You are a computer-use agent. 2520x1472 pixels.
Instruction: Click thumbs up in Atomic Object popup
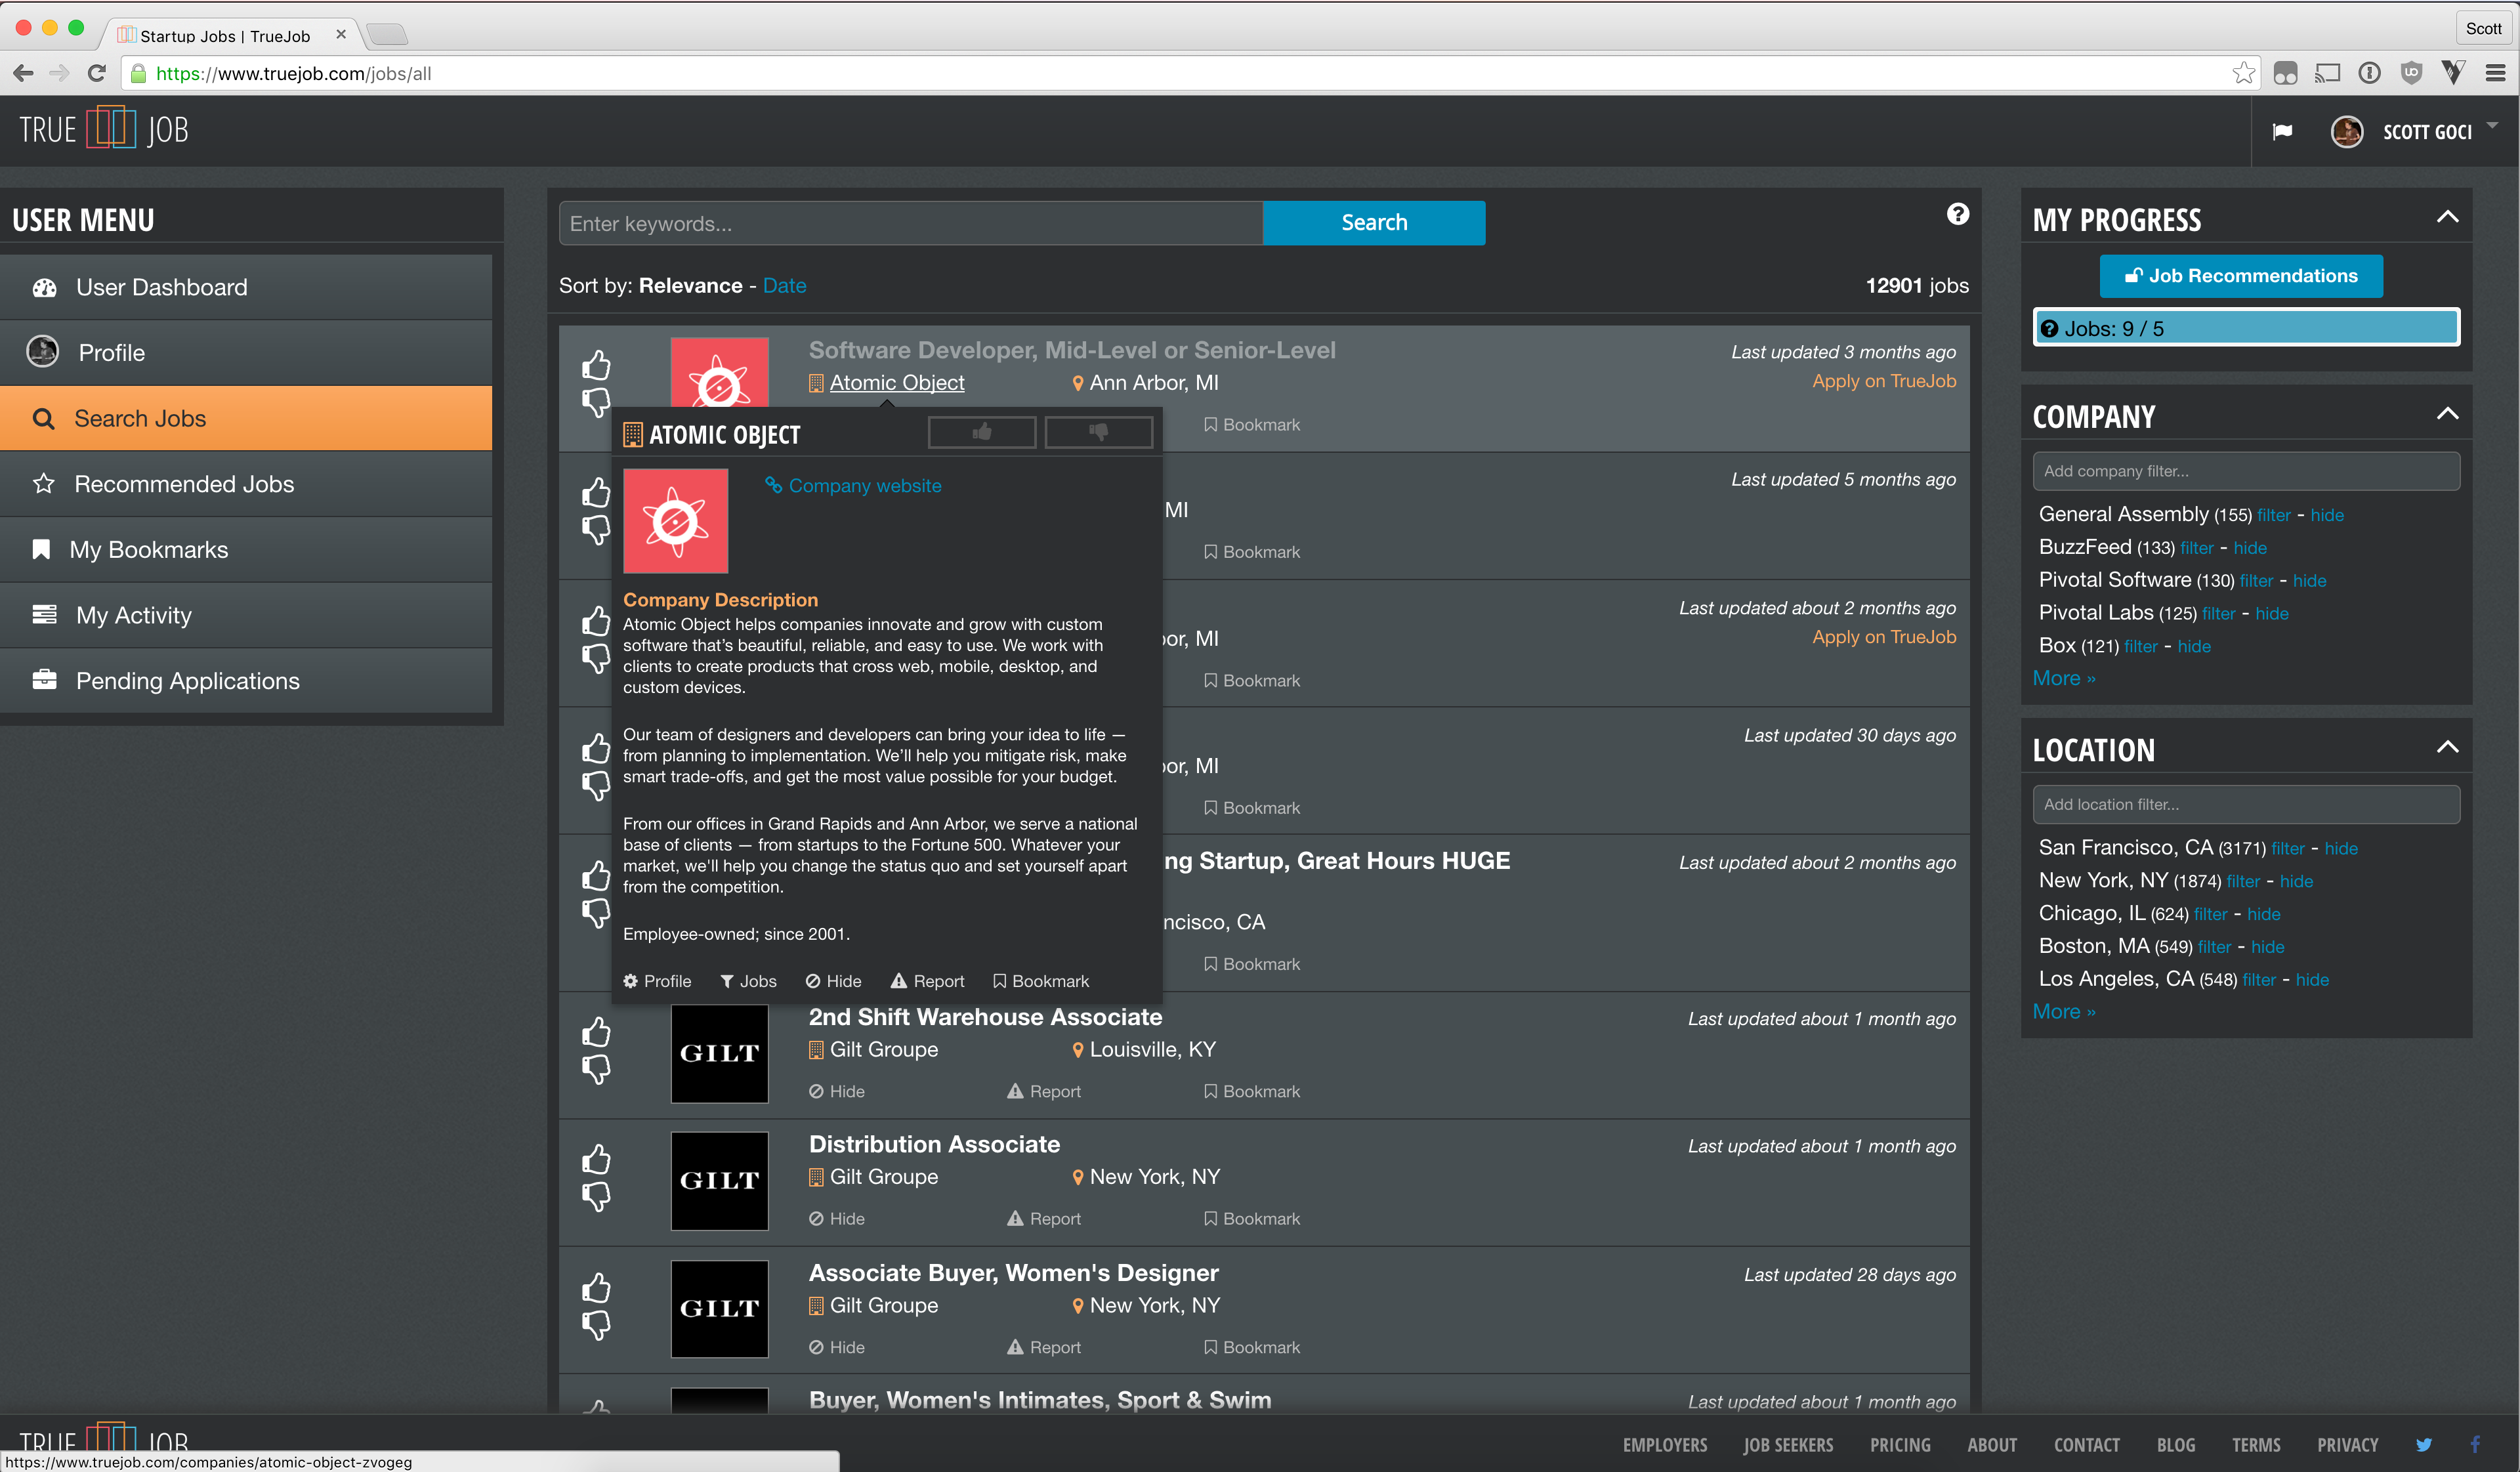(x=982, y=432)
